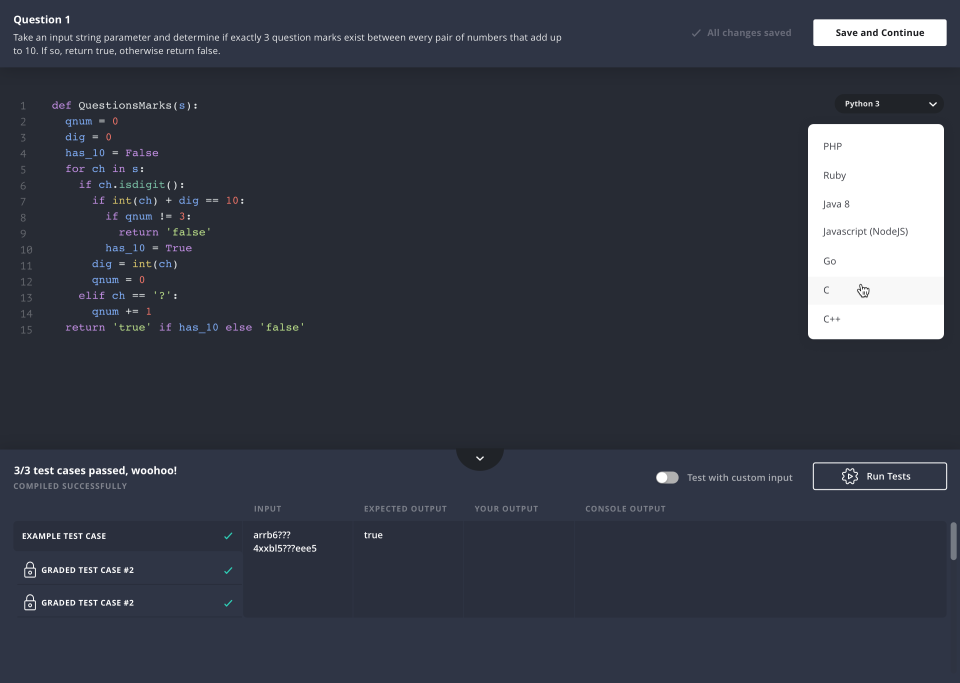Click the green checkmark on Example Test Case
The image size is (960, 683).
(x=228, y=536)
